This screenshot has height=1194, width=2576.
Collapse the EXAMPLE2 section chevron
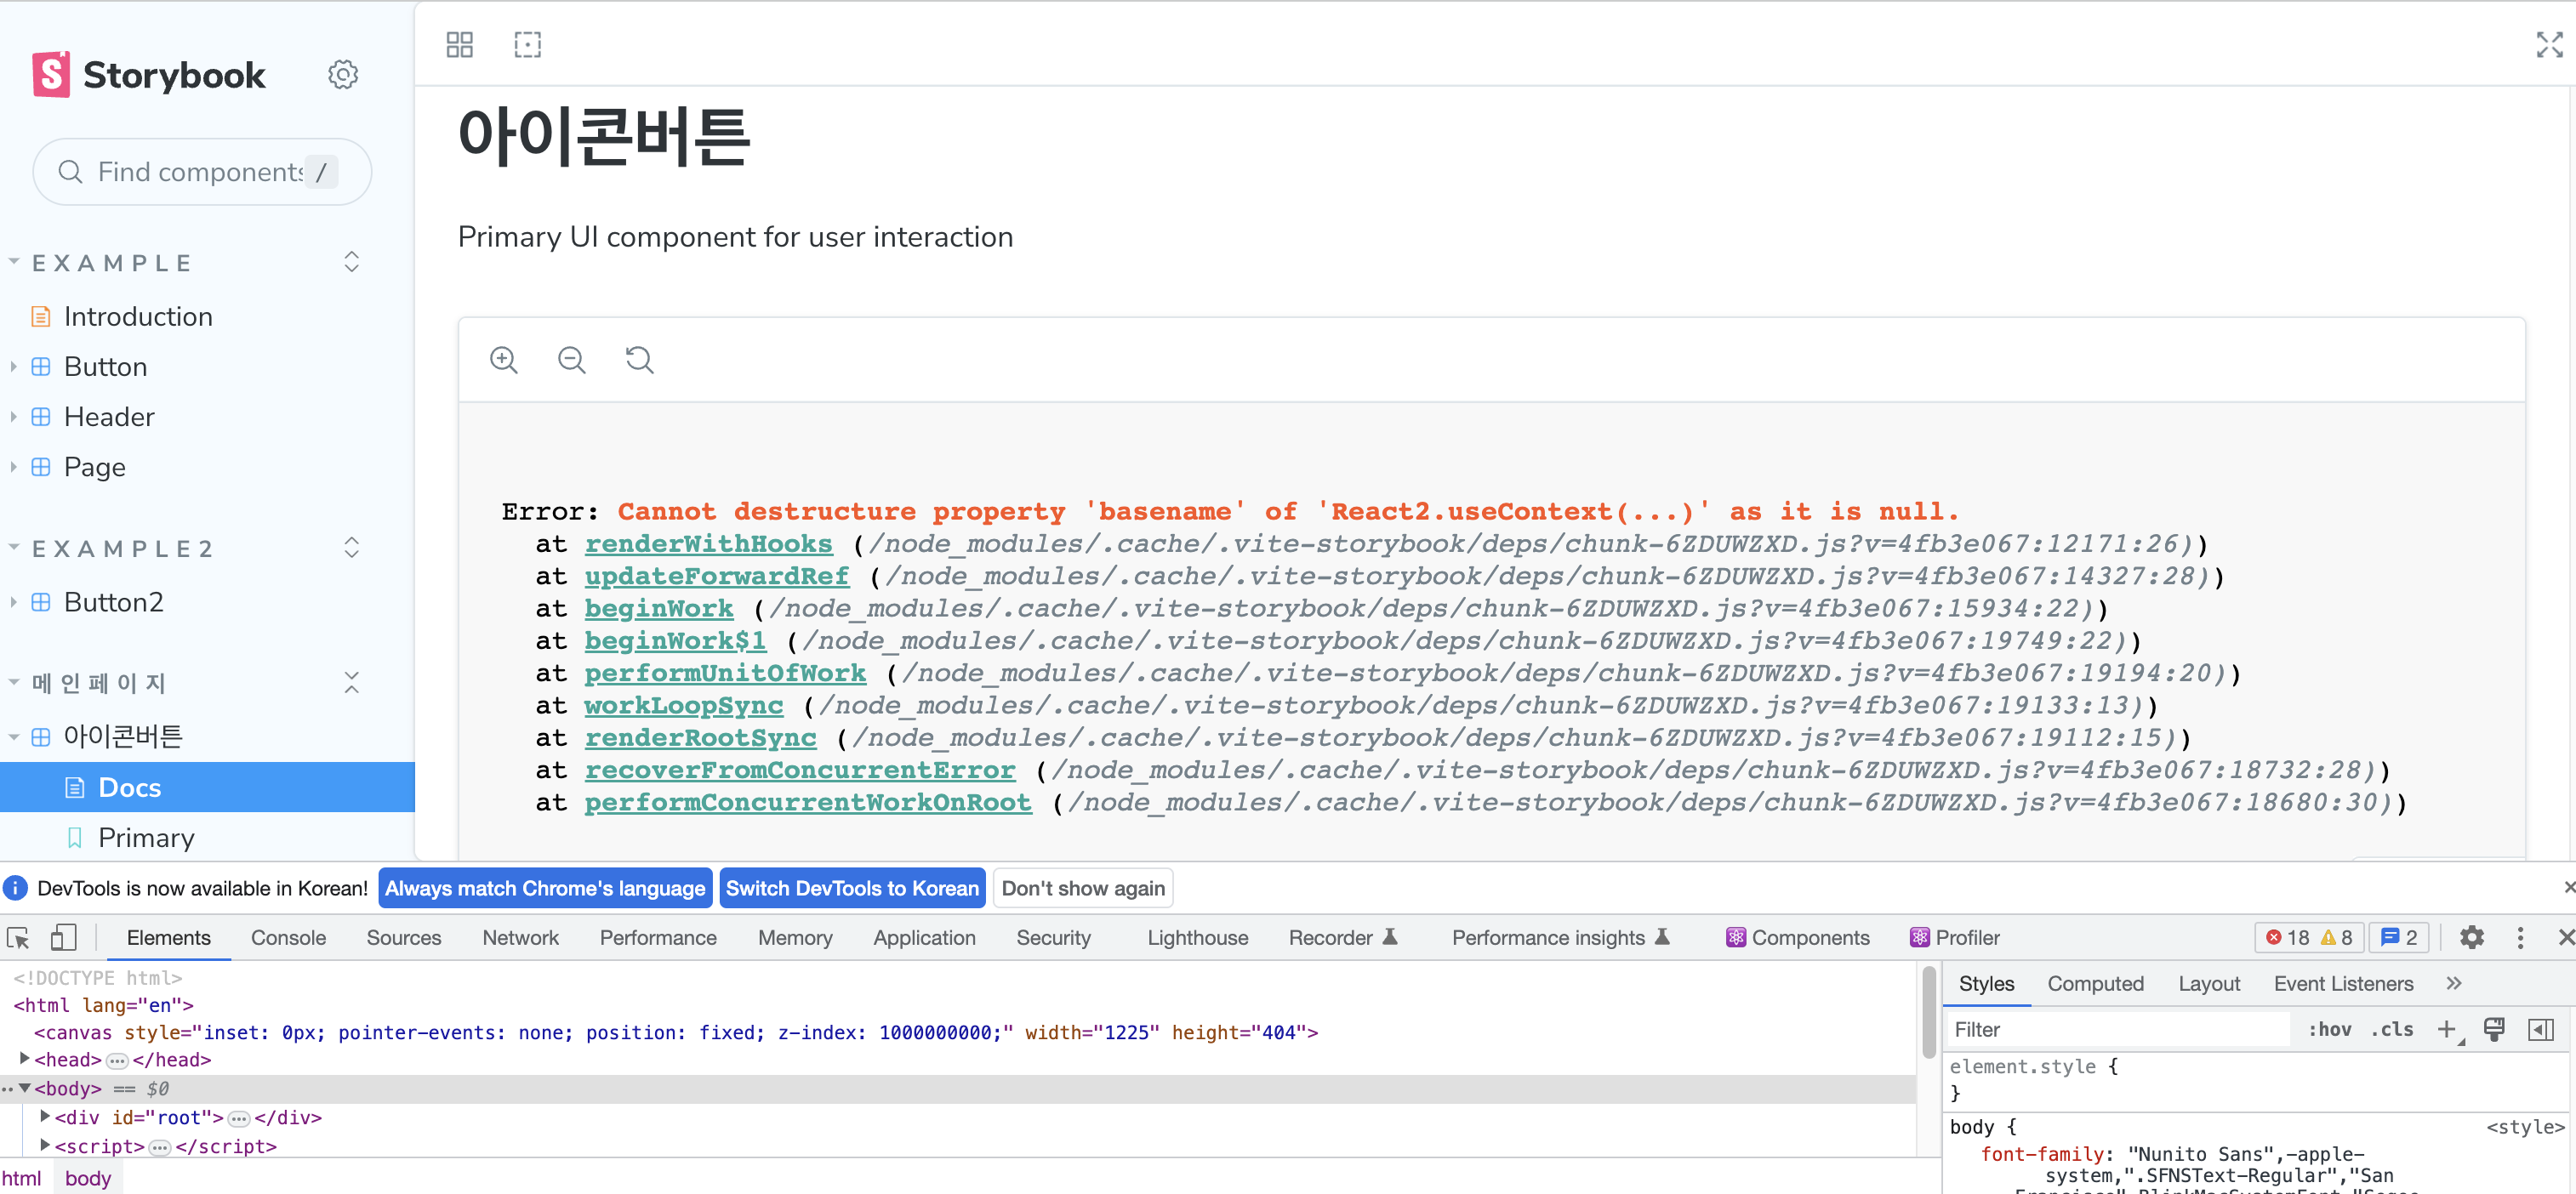352,547
